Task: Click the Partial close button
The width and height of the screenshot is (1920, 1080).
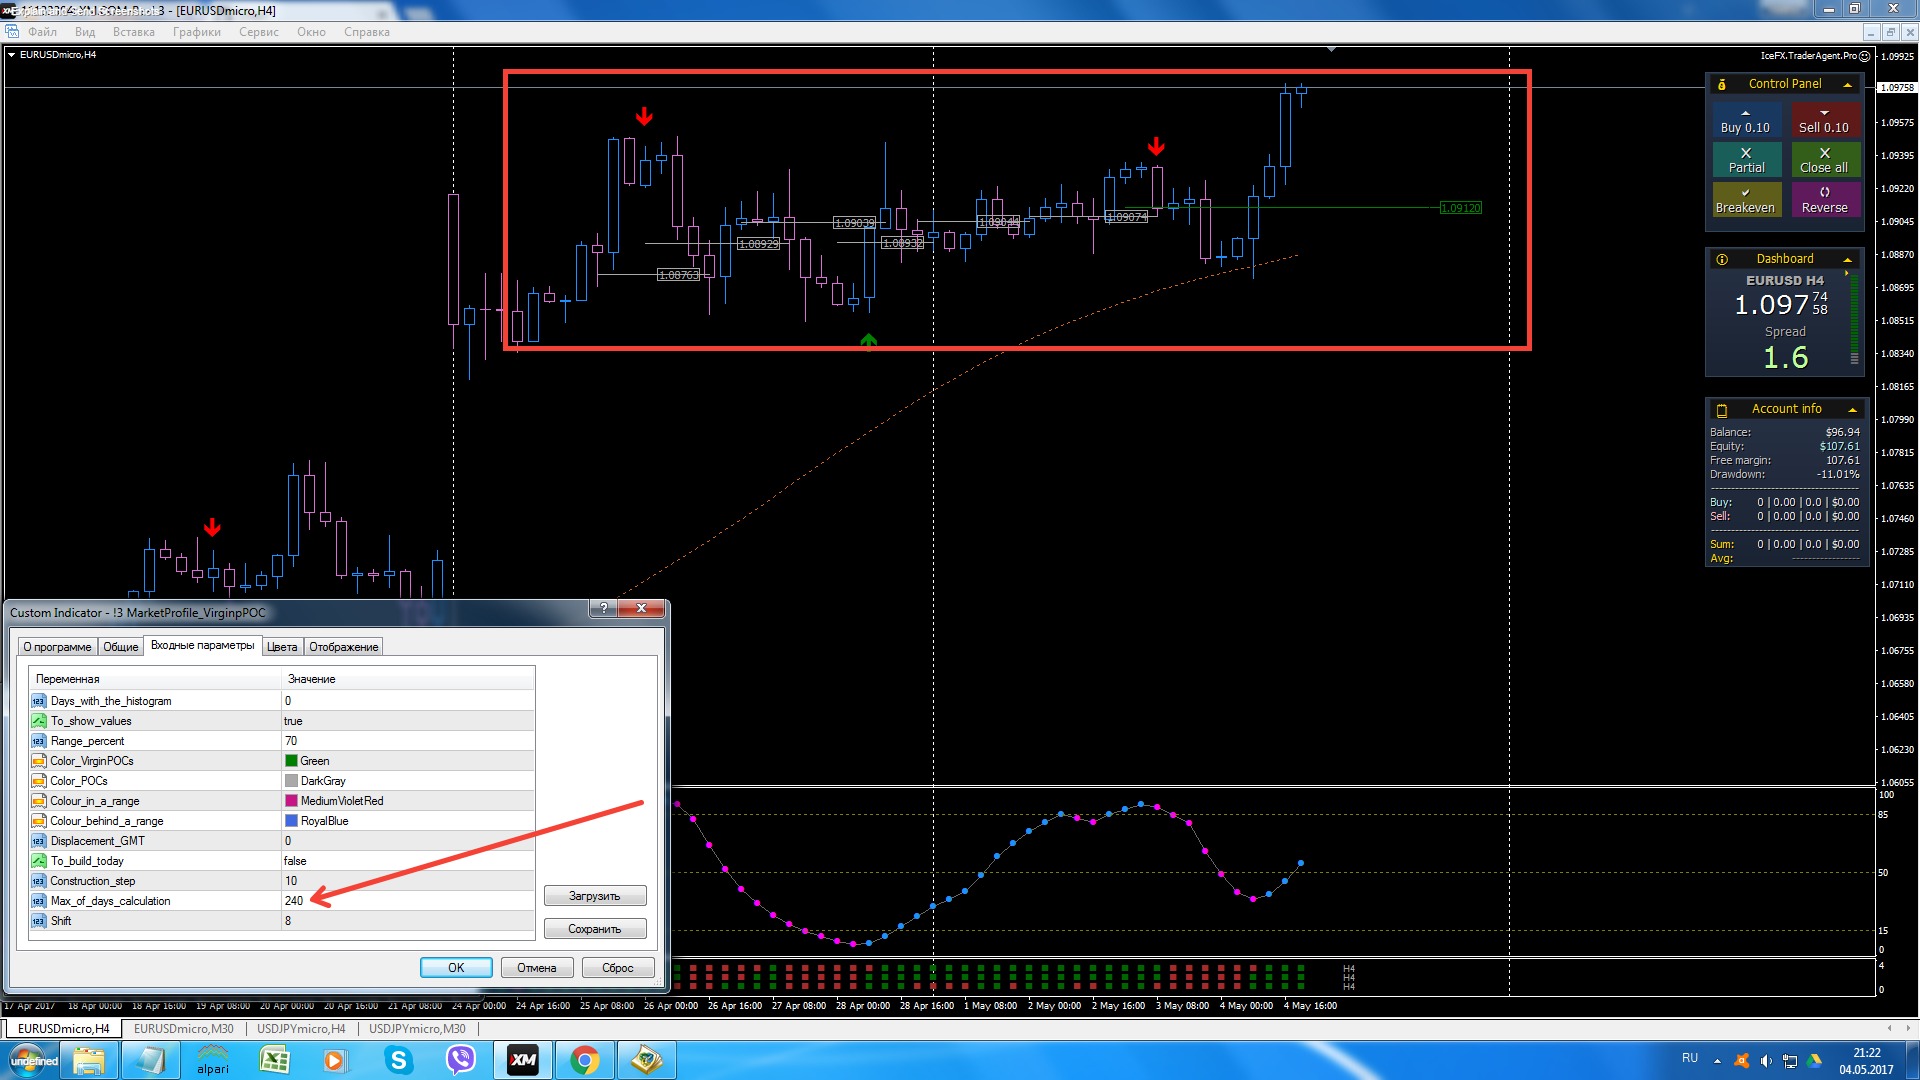Action: [1746, 160]
